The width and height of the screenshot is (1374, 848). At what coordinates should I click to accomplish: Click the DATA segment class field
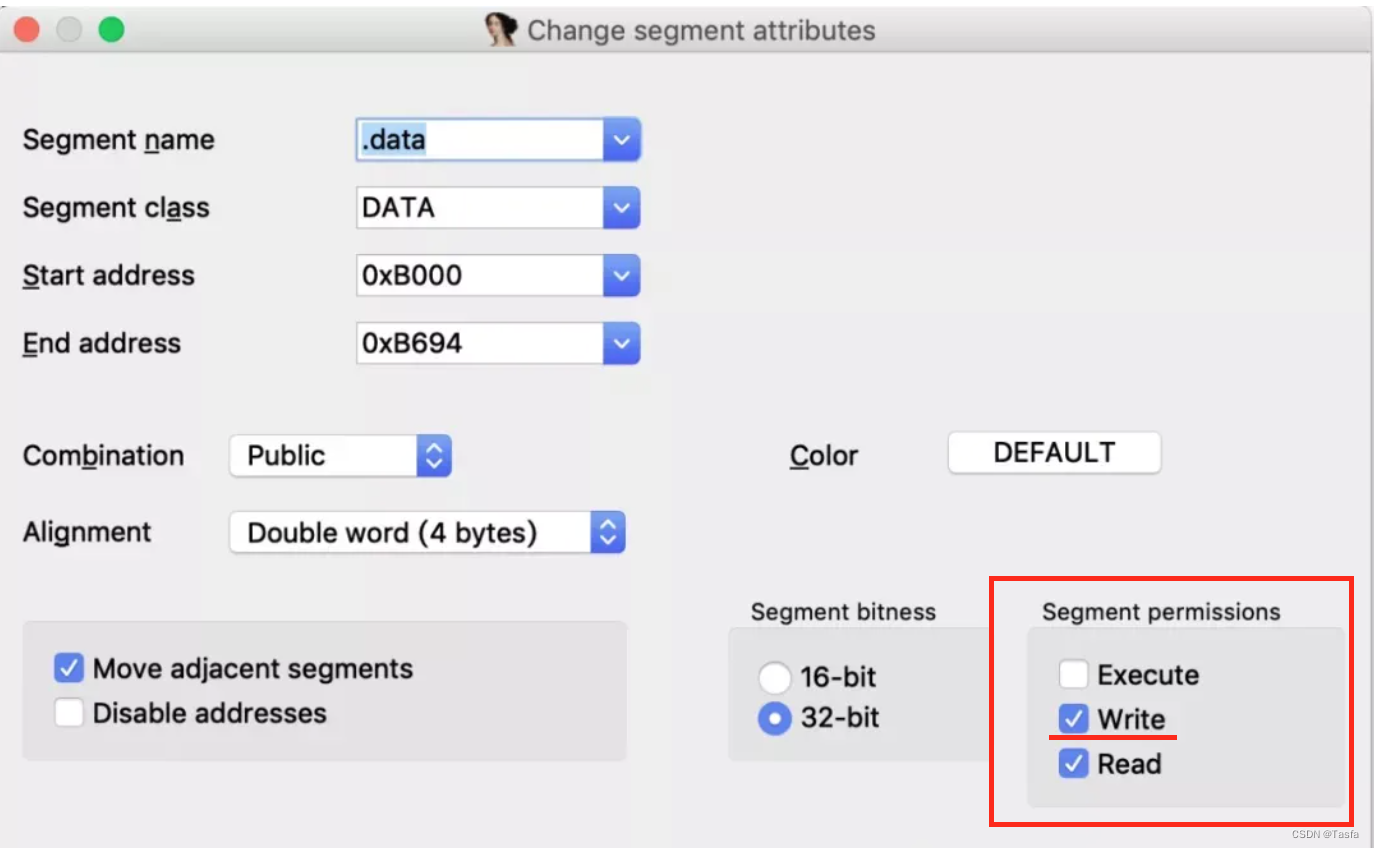pos(480,208)
